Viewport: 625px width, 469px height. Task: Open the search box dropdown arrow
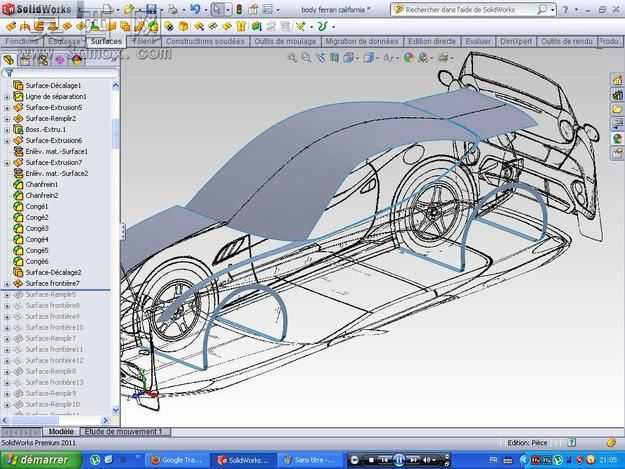click(x=553, y=10)
